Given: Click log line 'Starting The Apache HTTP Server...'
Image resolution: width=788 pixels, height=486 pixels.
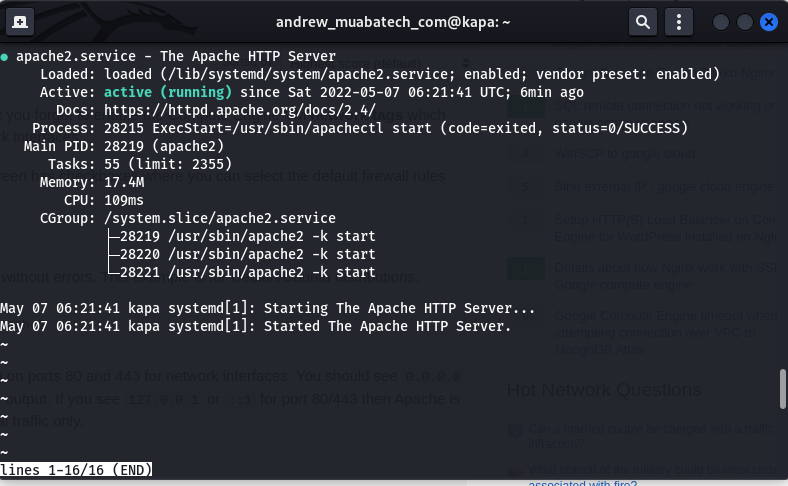Looking at the screenshot, I should 399,309.
